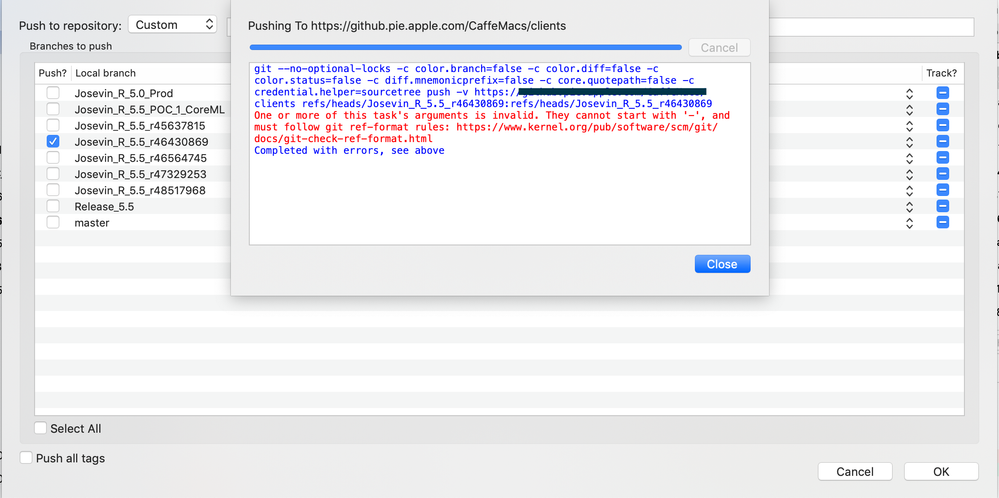Click the custom repository URL field

(x=872, y=27)
